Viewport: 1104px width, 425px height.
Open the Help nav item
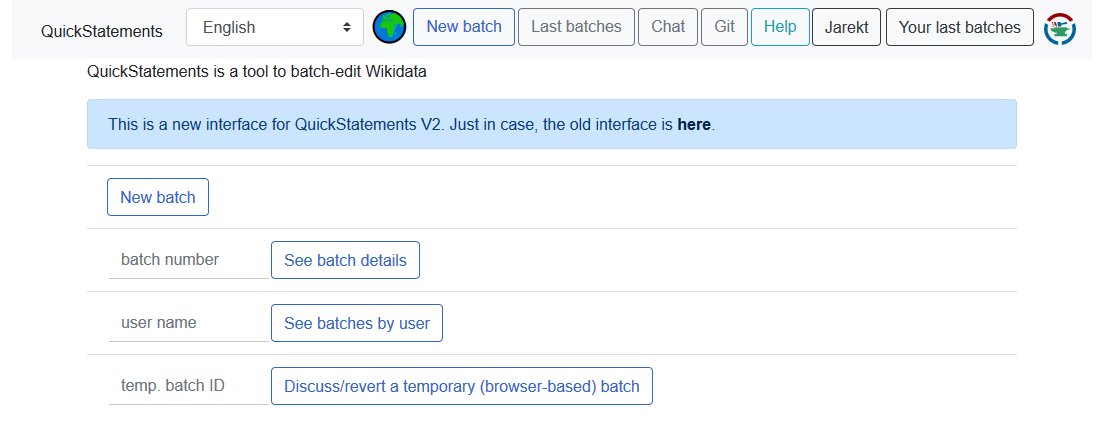[x=780, y=27]
